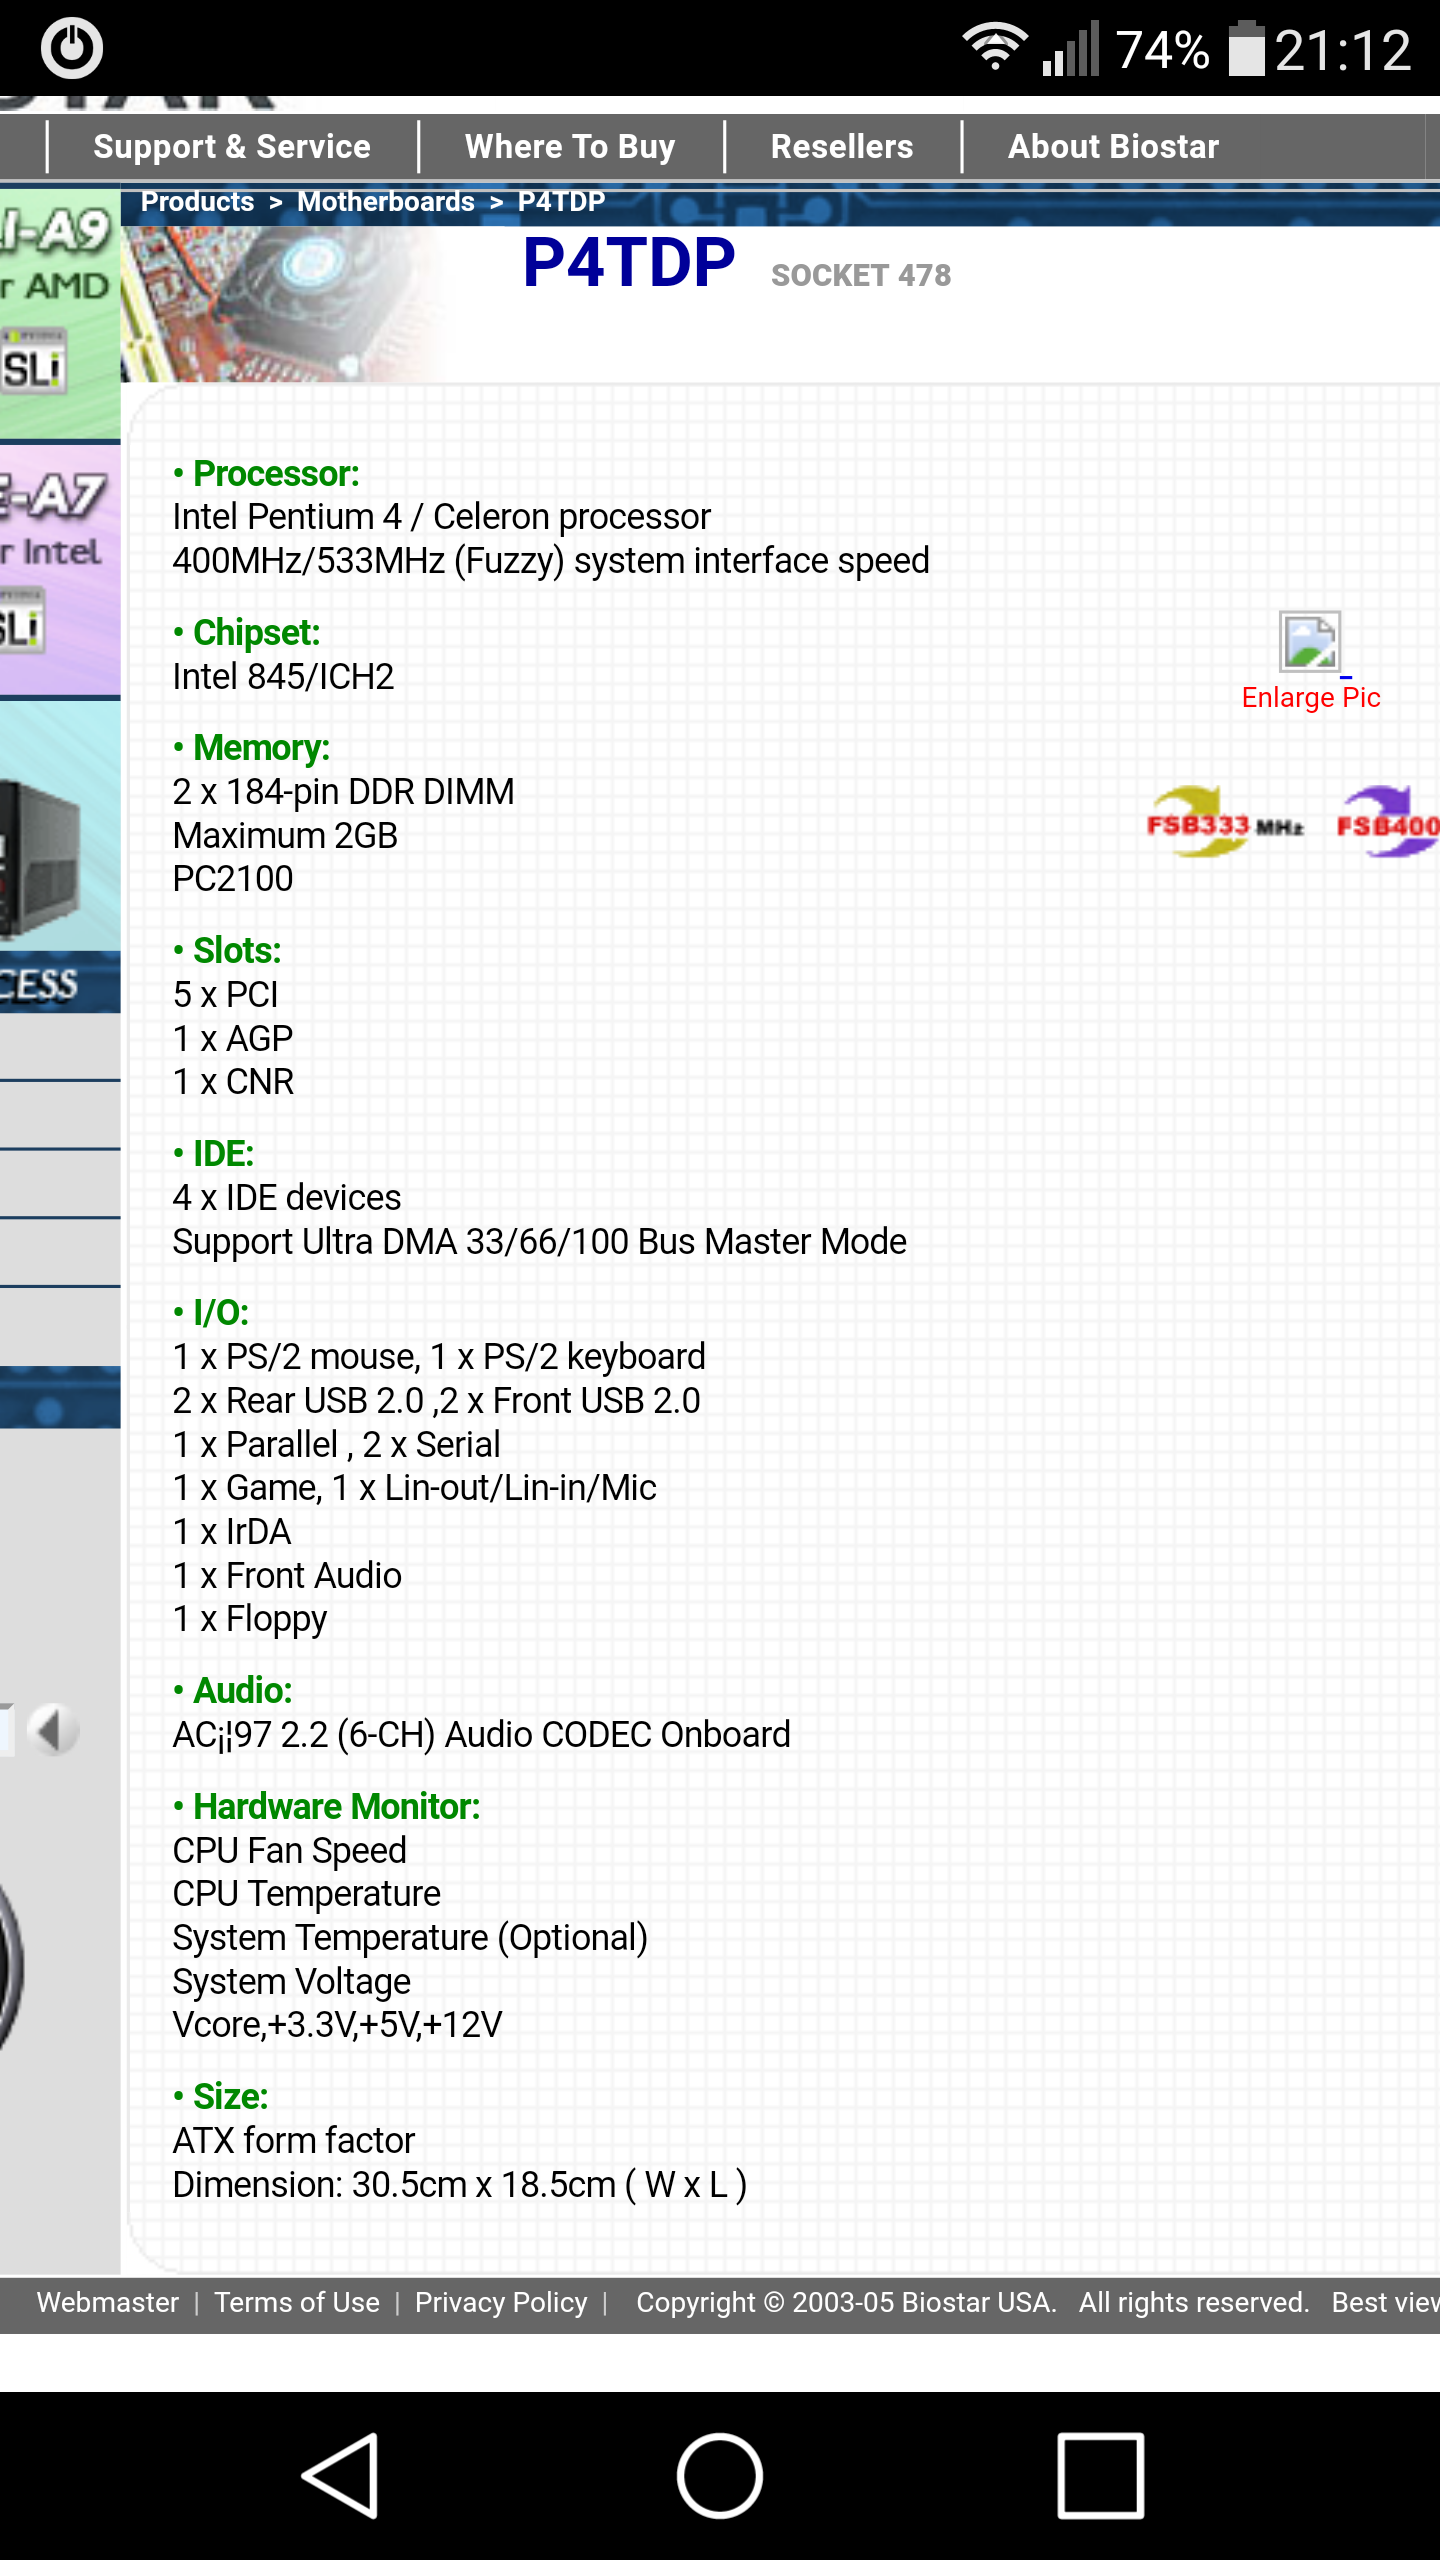Screen dimensions: 1440x2560
Task: Tap the power icon in status bar
Action: point(71,48)
